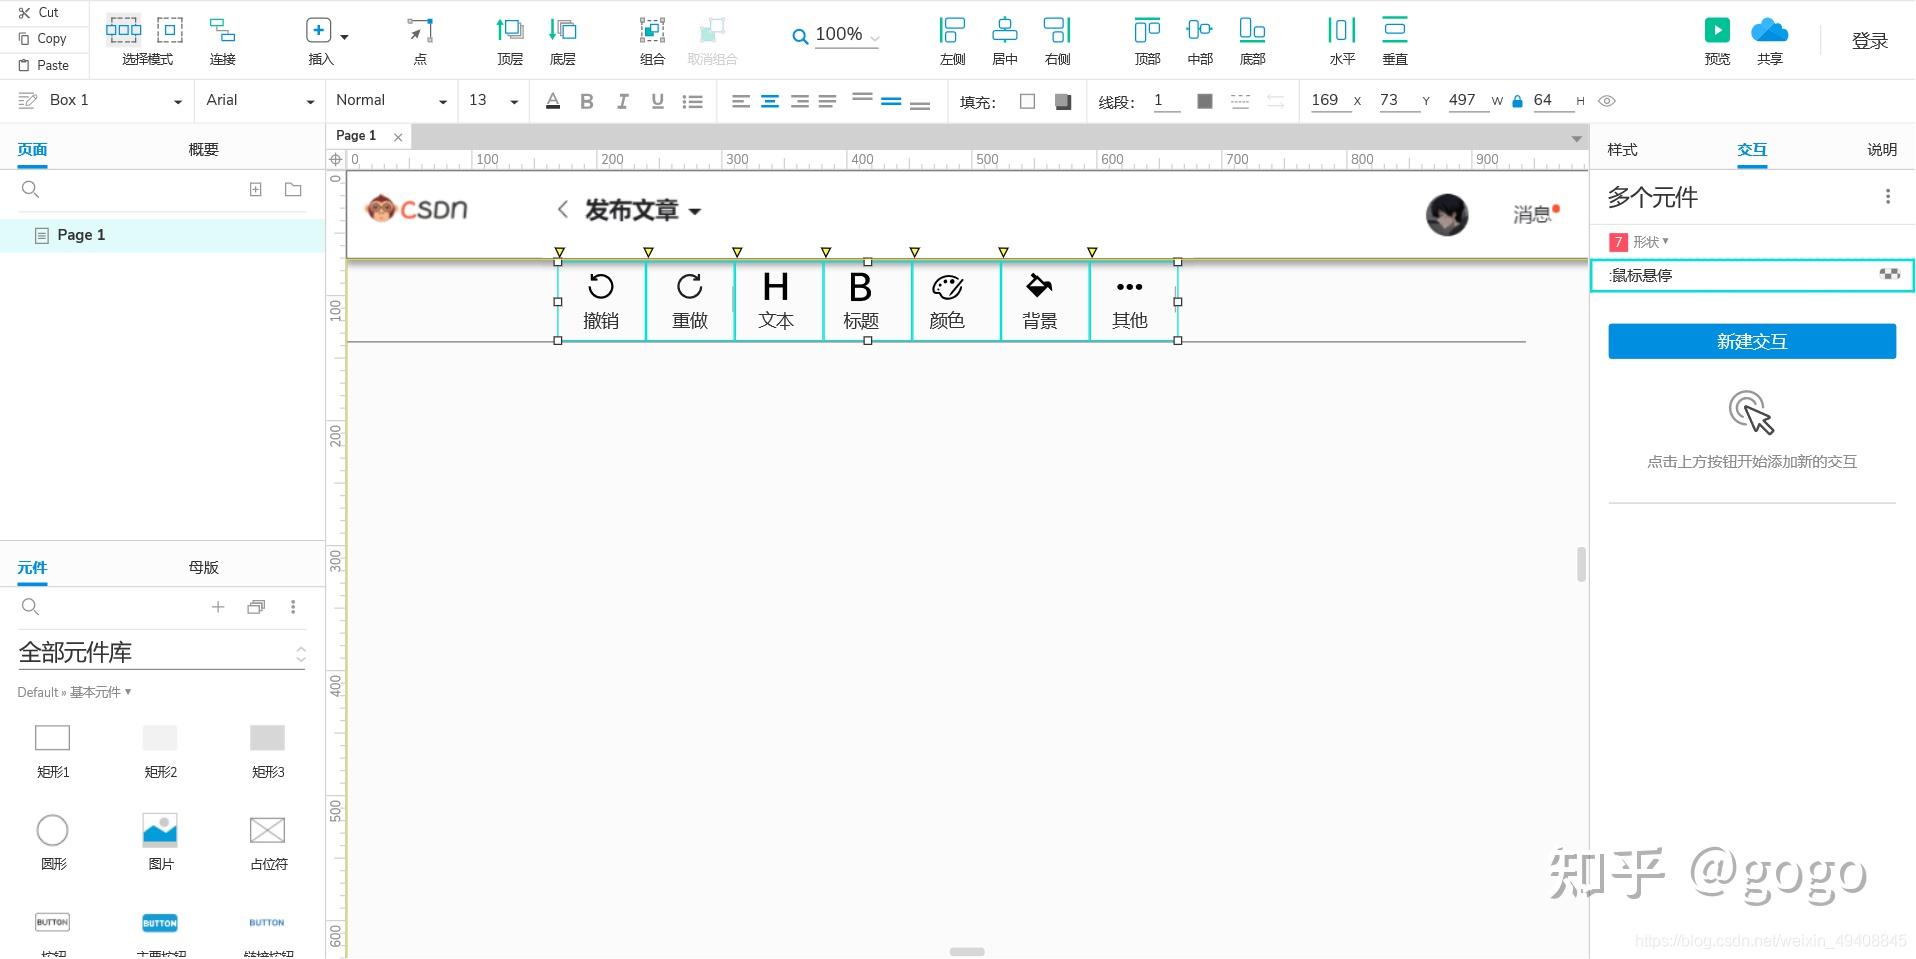
Task: Group selected widgets with 组合
Action: point(652,41)
